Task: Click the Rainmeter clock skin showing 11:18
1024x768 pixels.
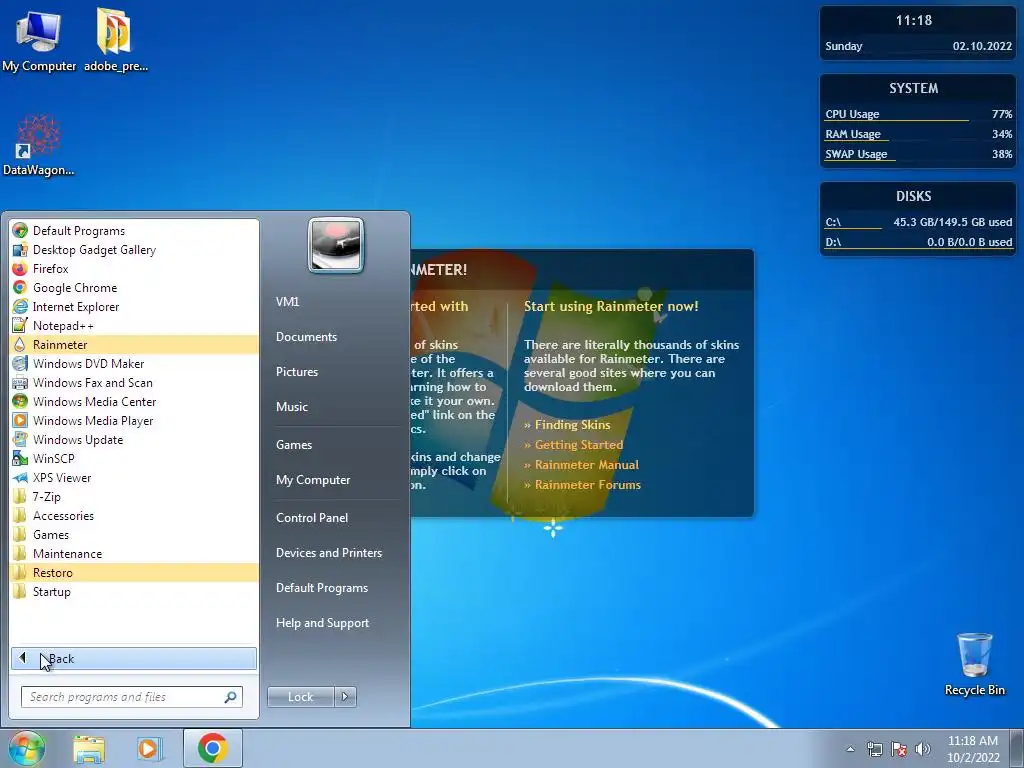Action: (918, 33)
